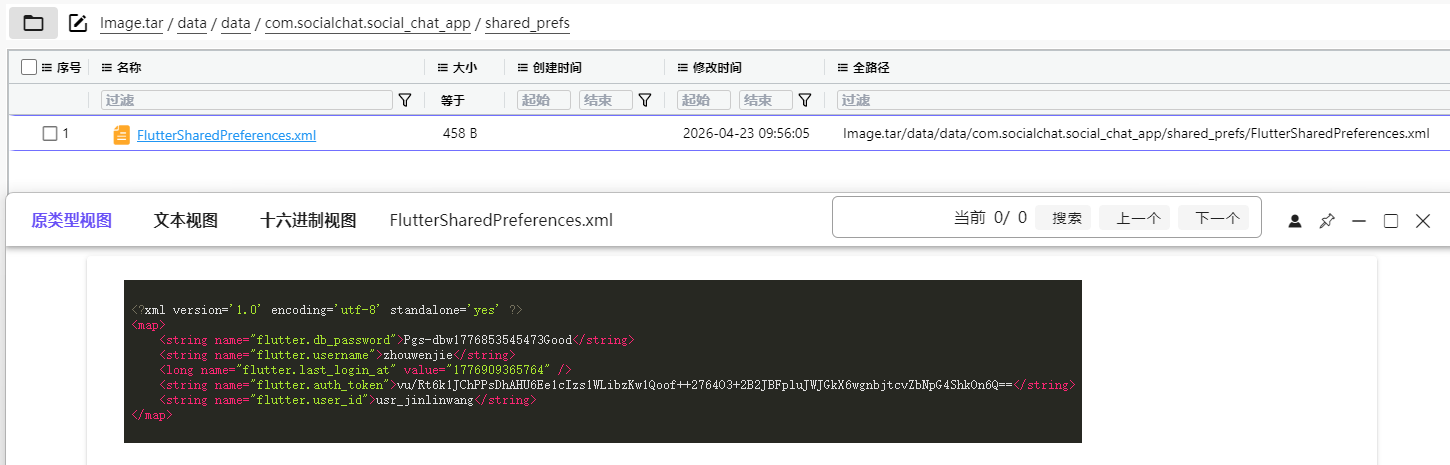
Task: Click the name filter input field
Action: pos(247,100)
